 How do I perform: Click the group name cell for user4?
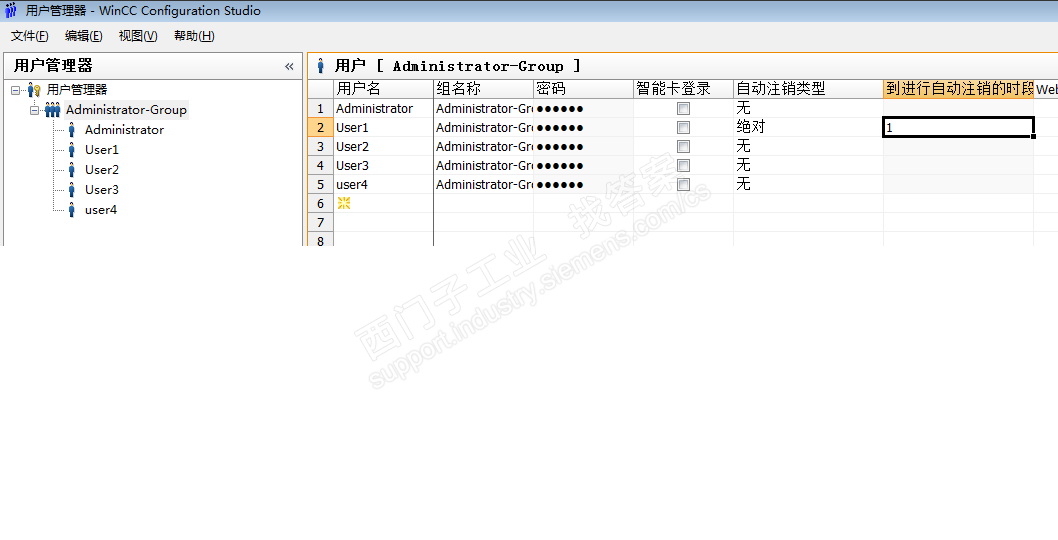click(483, 184)
